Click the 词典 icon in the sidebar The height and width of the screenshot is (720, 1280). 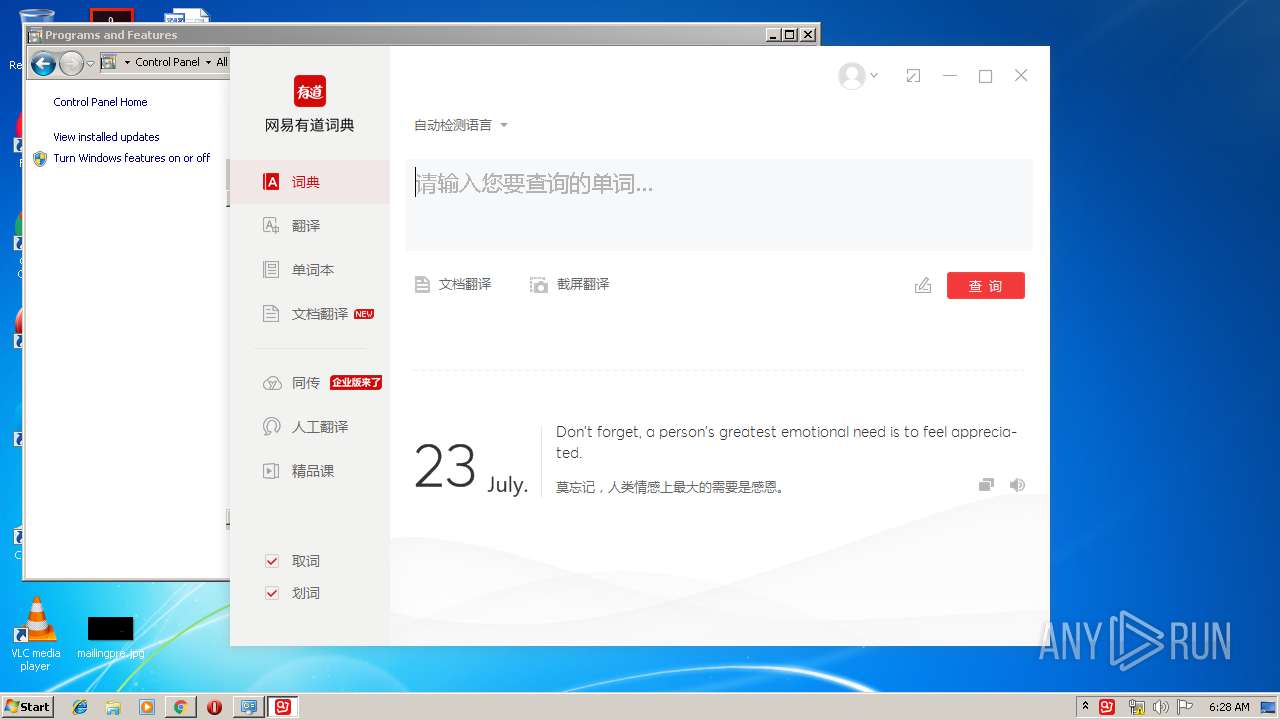(271, 182)
